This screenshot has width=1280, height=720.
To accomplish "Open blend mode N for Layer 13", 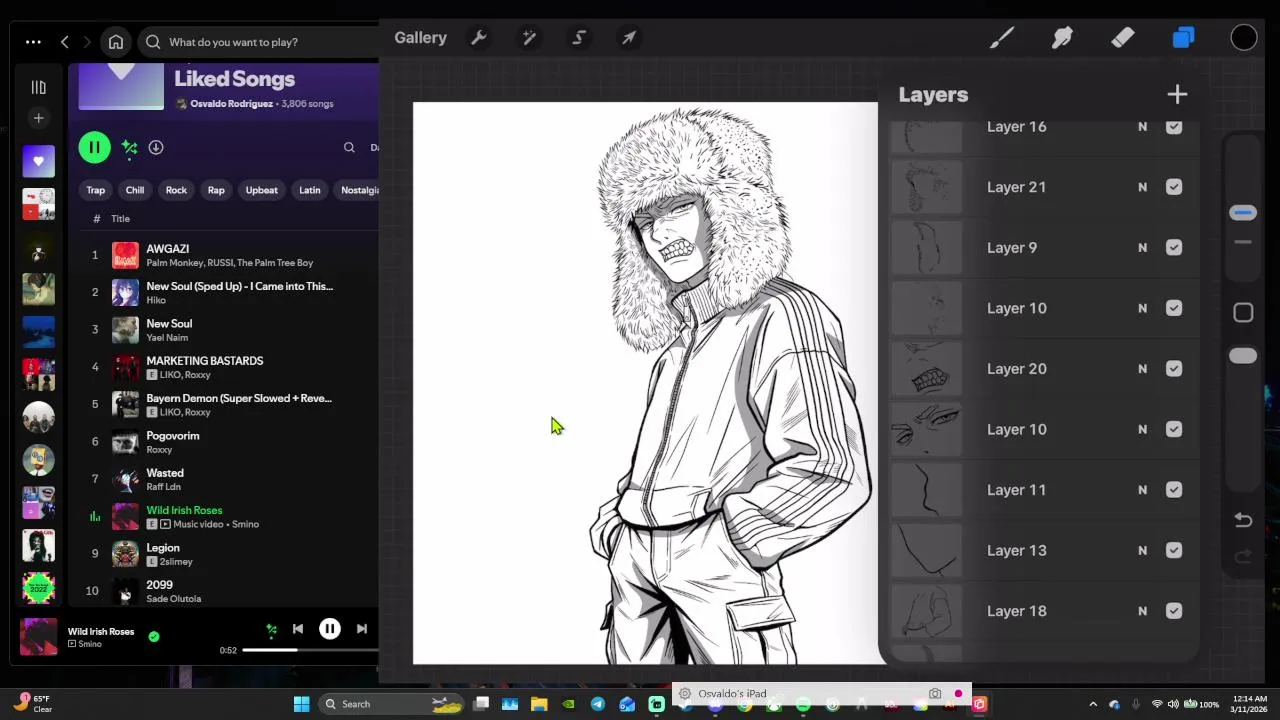I will pyautogui.click(x=1142, y=550).
